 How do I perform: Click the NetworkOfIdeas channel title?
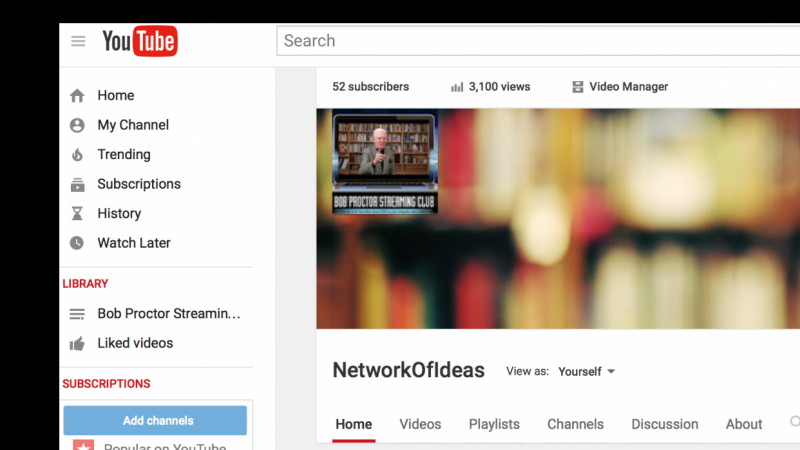pyautogui.click(x=409, y=370)
